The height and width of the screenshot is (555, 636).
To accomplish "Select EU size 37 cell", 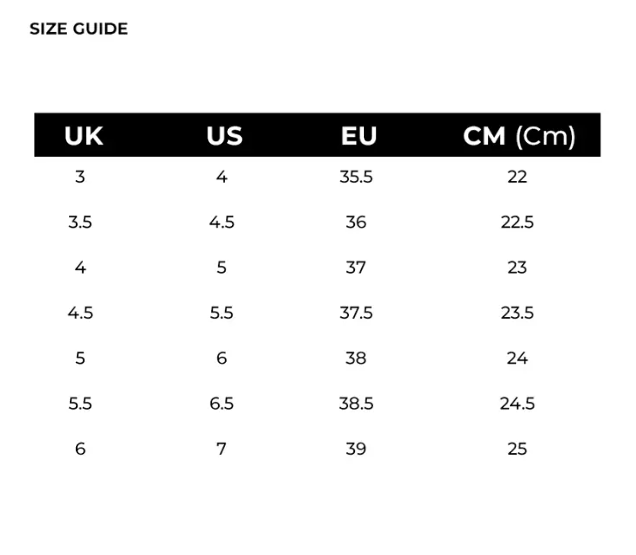I will 356,268.
